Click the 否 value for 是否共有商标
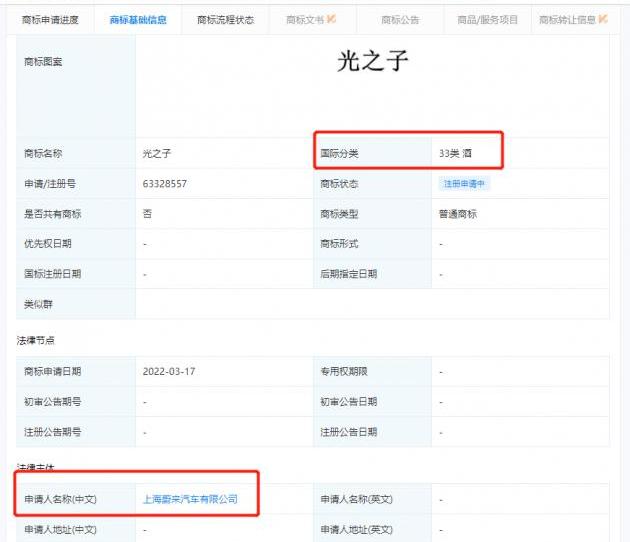This screenshot has width=630, height=542. (147, 214)
